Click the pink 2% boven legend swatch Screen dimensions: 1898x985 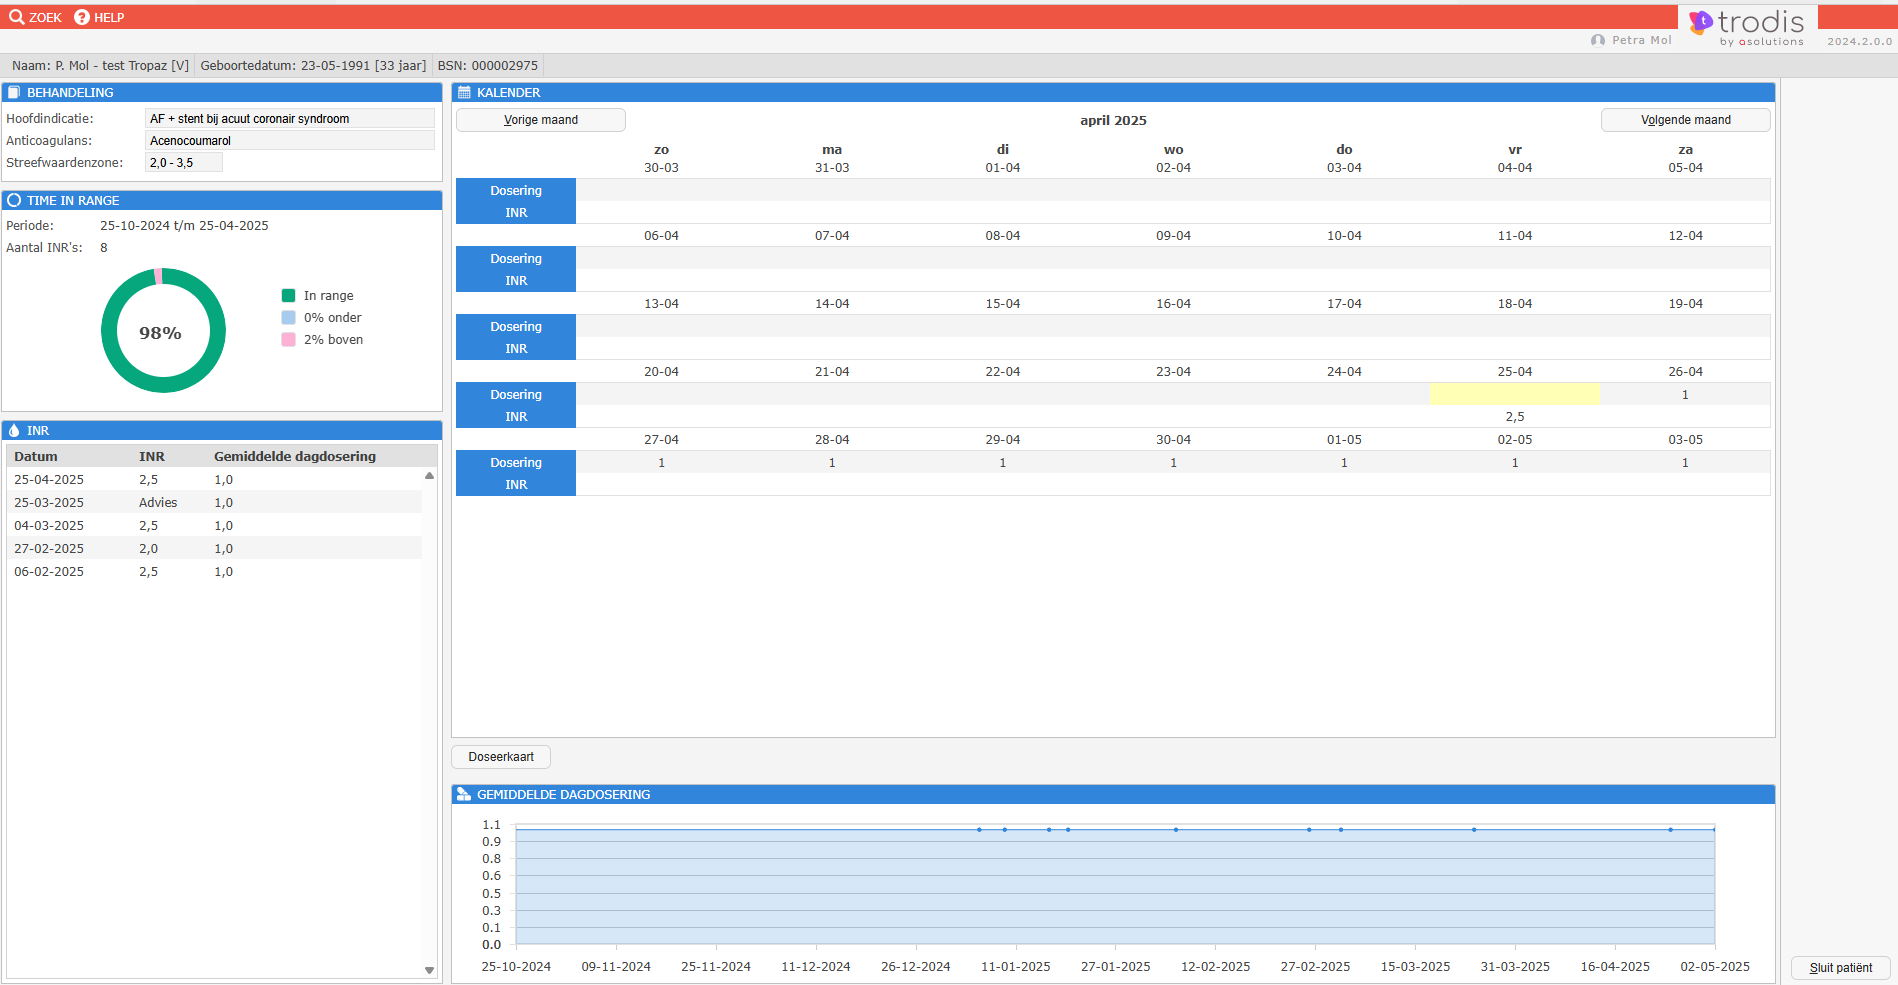coord(289,339)
